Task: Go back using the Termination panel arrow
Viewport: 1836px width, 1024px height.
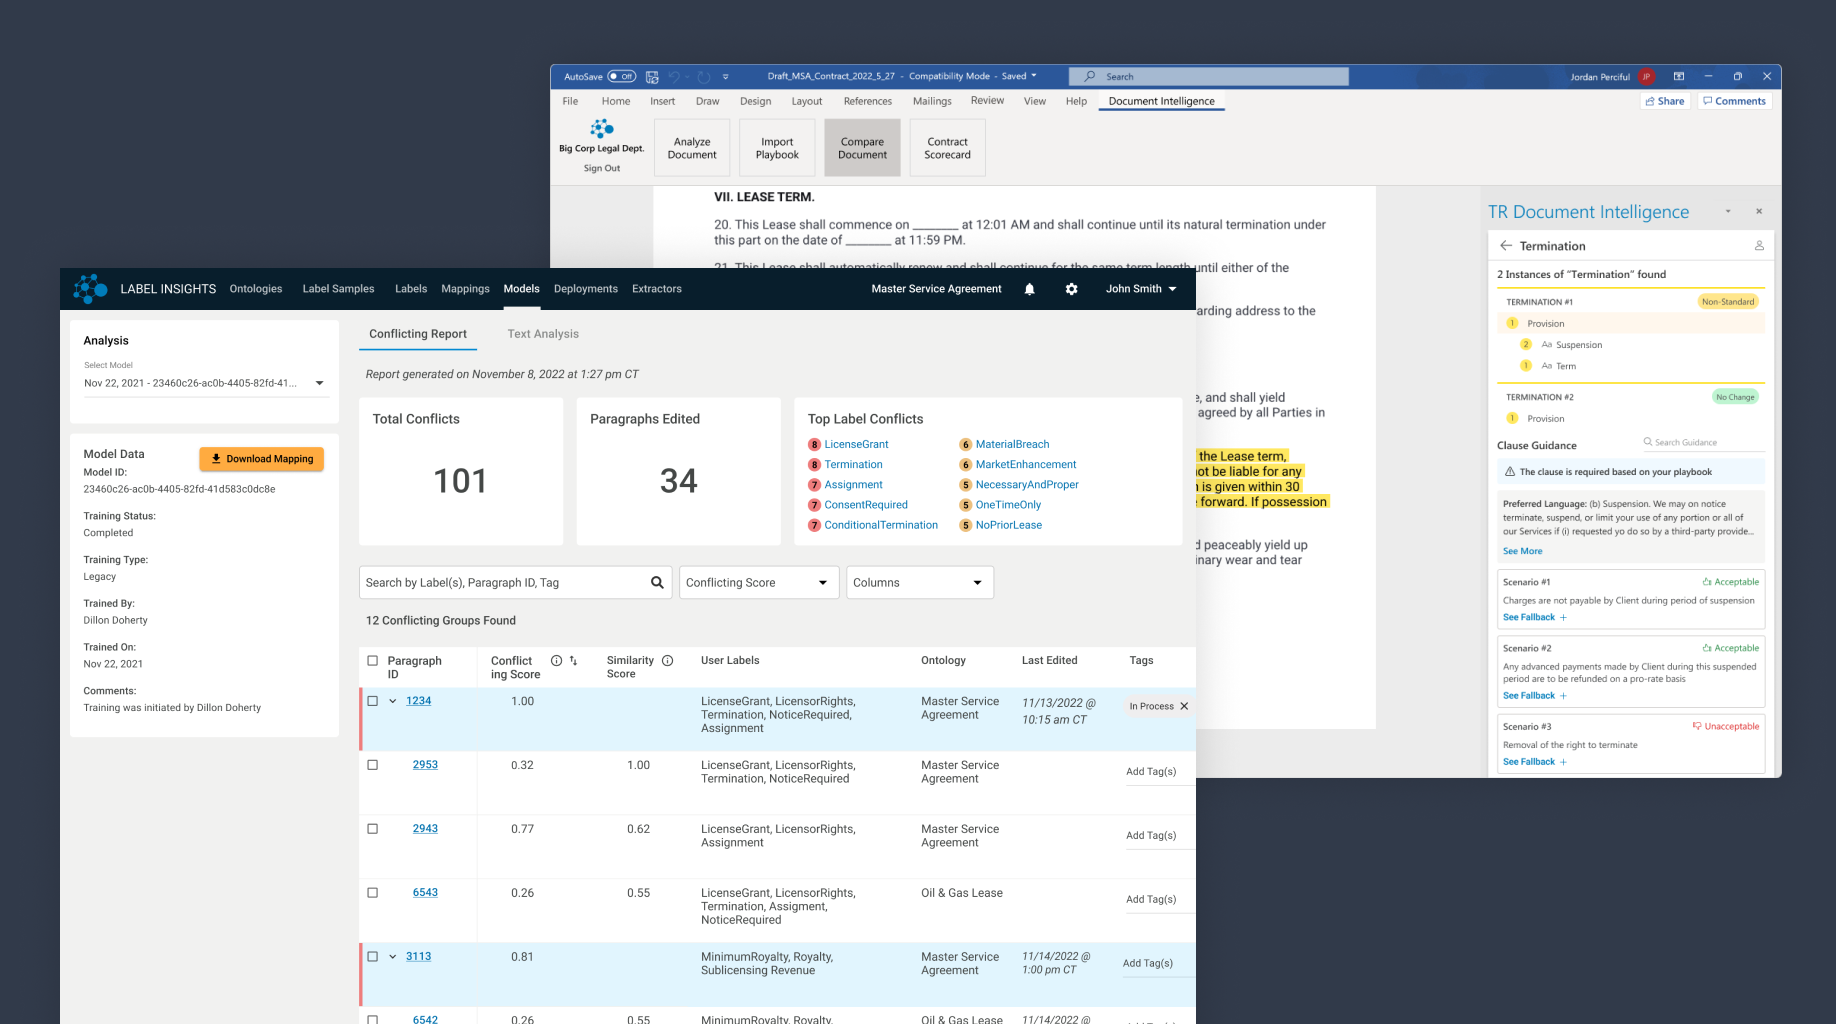Action: [x=1506, y=245]
